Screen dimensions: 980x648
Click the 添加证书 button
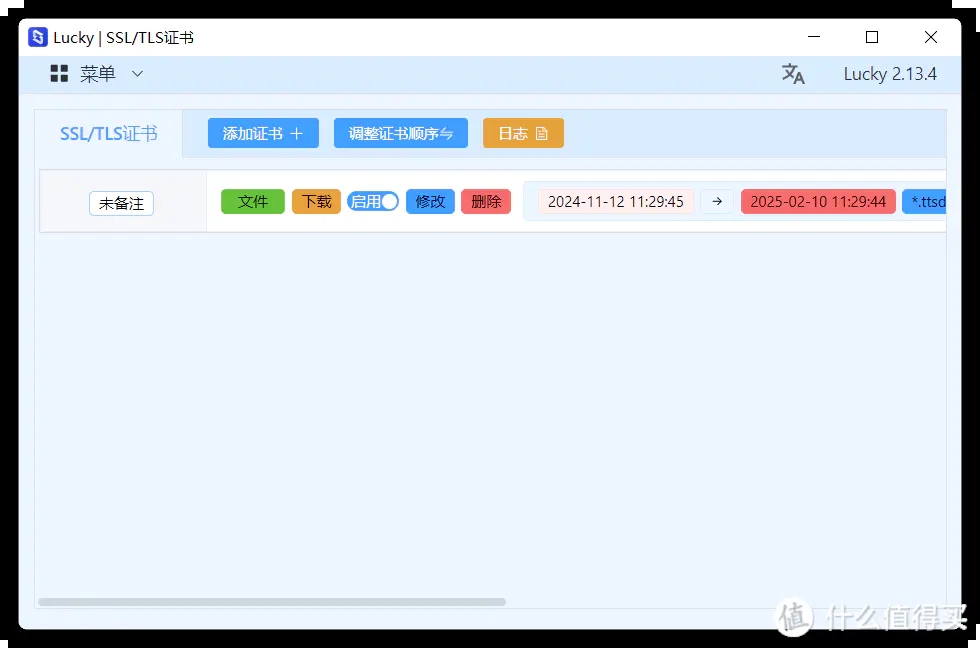263,133
